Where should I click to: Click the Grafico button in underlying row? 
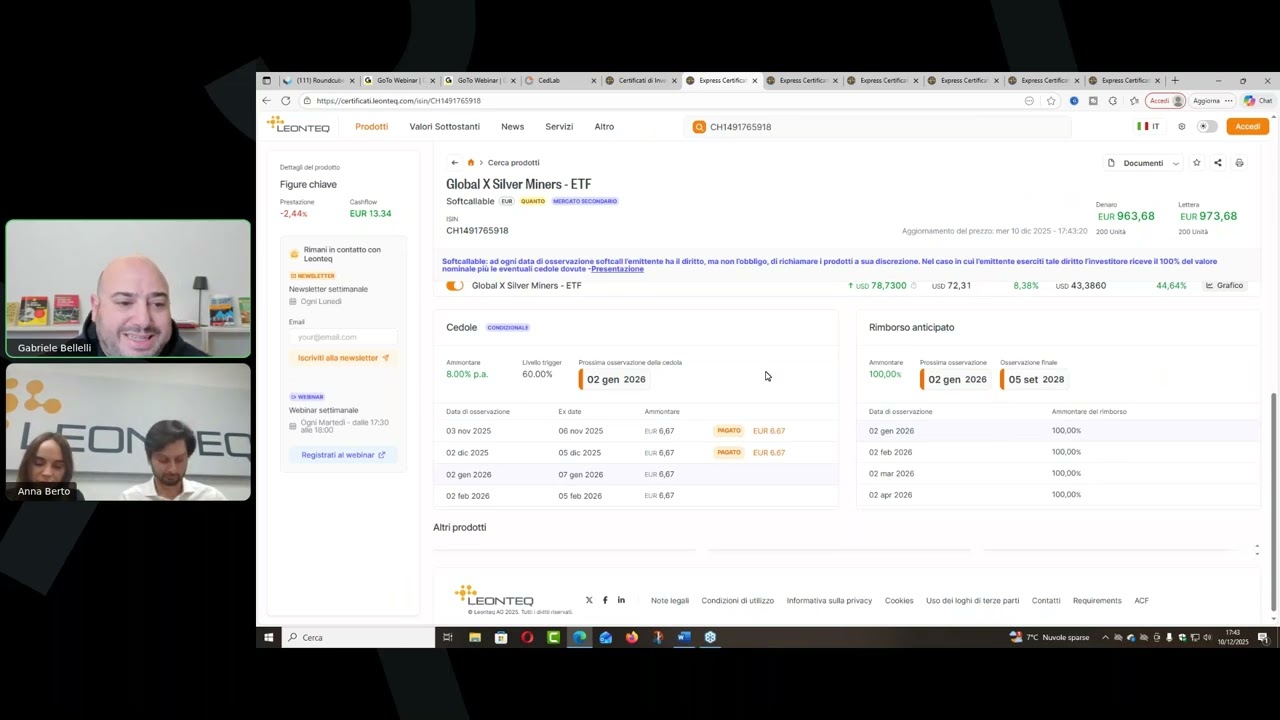(x=1224, y=286)
